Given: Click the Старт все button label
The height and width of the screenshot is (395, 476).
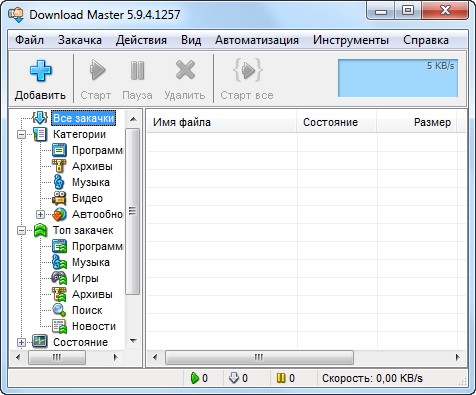Looking at the screenshot, I should (x=247, y=95).
